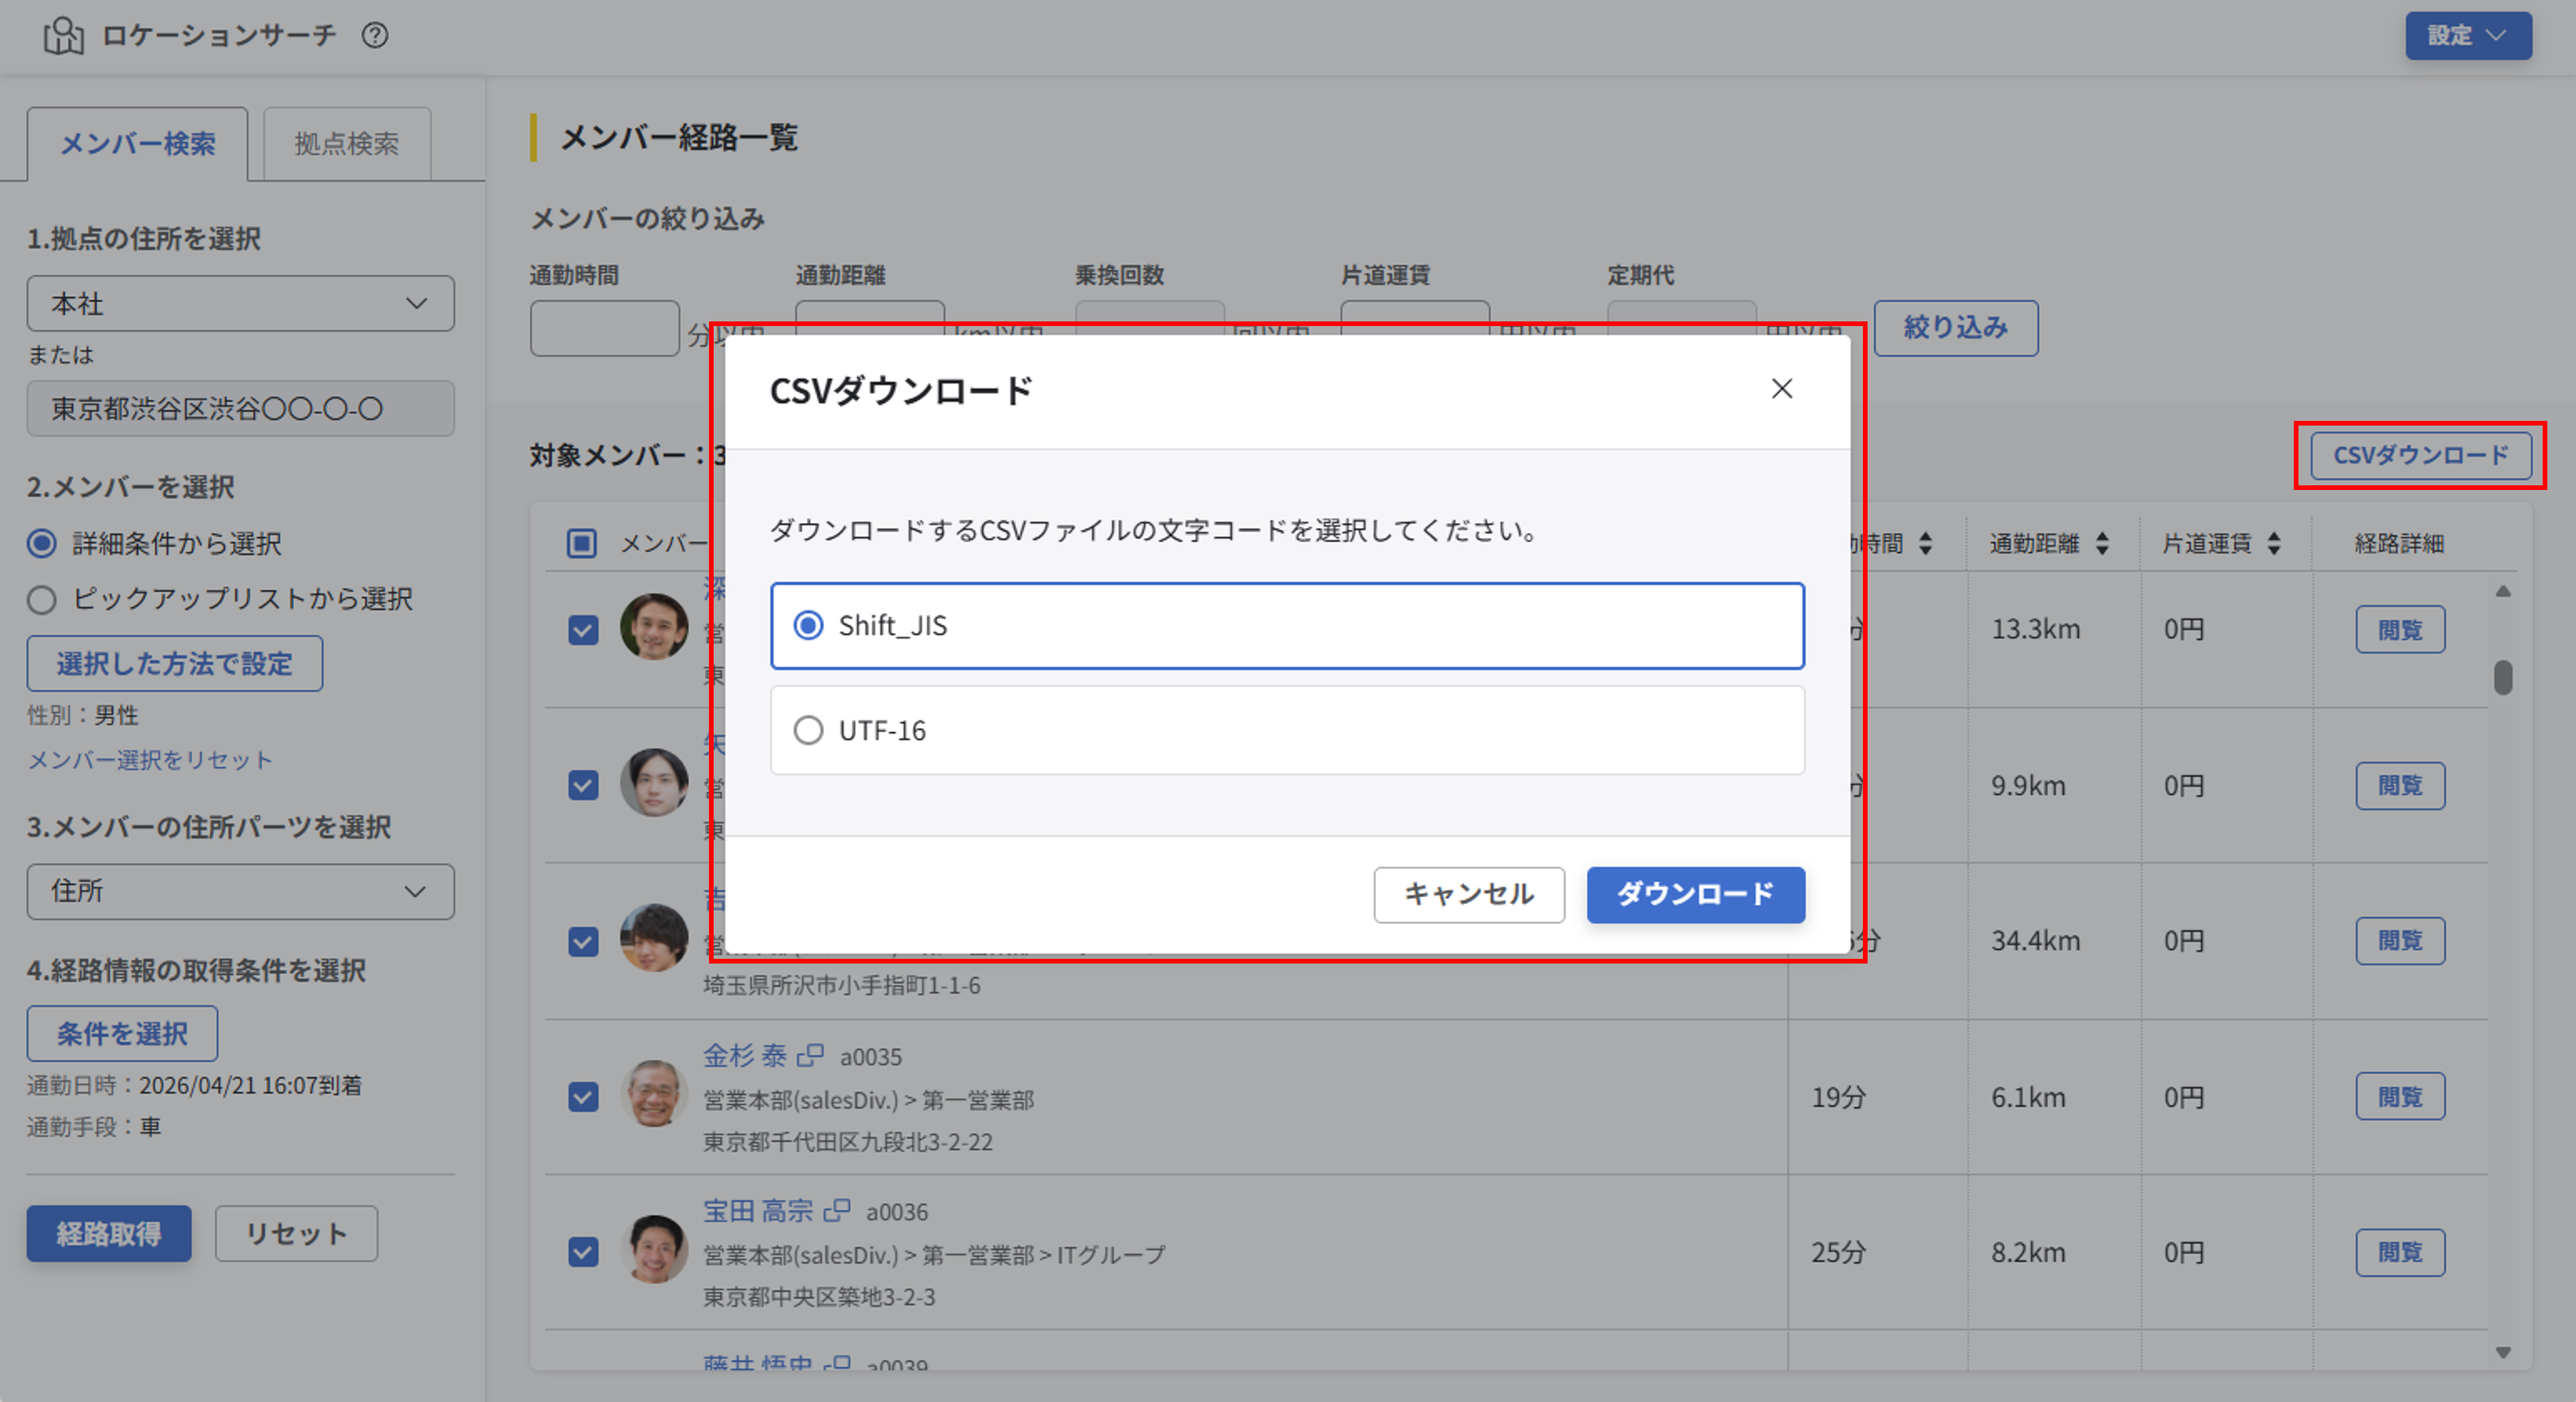Uncheck the member row with 13.3km distance

tap(583, 630)
